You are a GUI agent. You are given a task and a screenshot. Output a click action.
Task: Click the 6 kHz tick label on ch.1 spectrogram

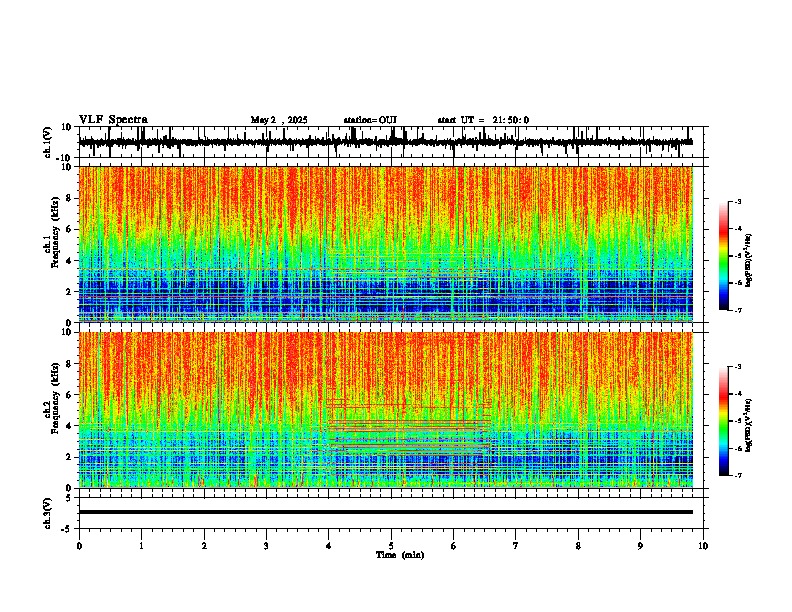click(70, 230)
